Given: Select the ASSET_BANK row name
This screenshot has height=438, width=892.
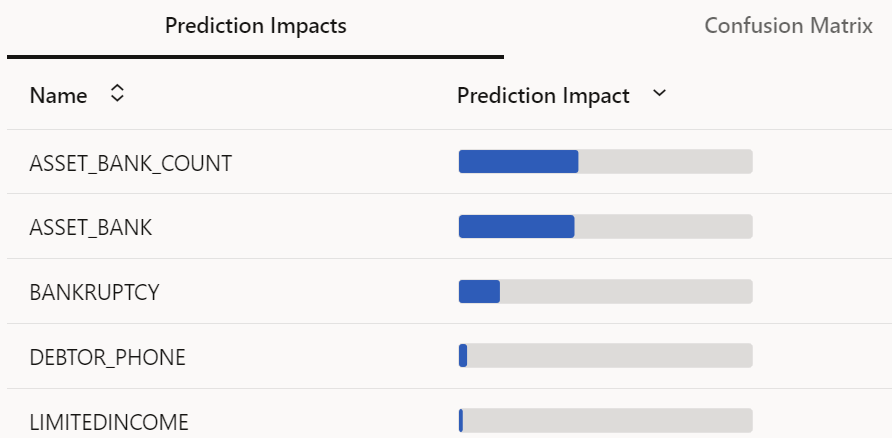Looking at the screenshot, I should (91, 228).
